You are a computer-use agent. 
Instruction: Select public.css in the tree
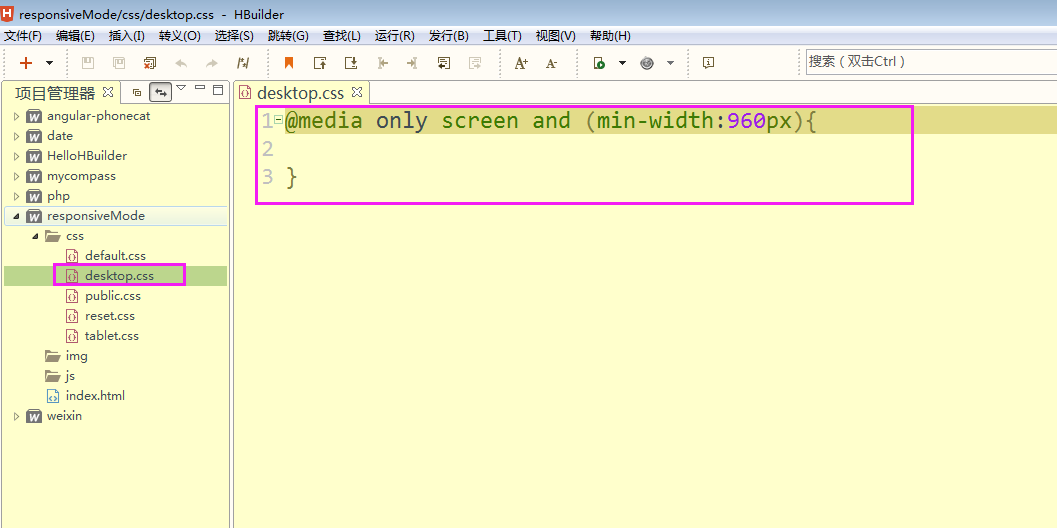tap(113, 295)
